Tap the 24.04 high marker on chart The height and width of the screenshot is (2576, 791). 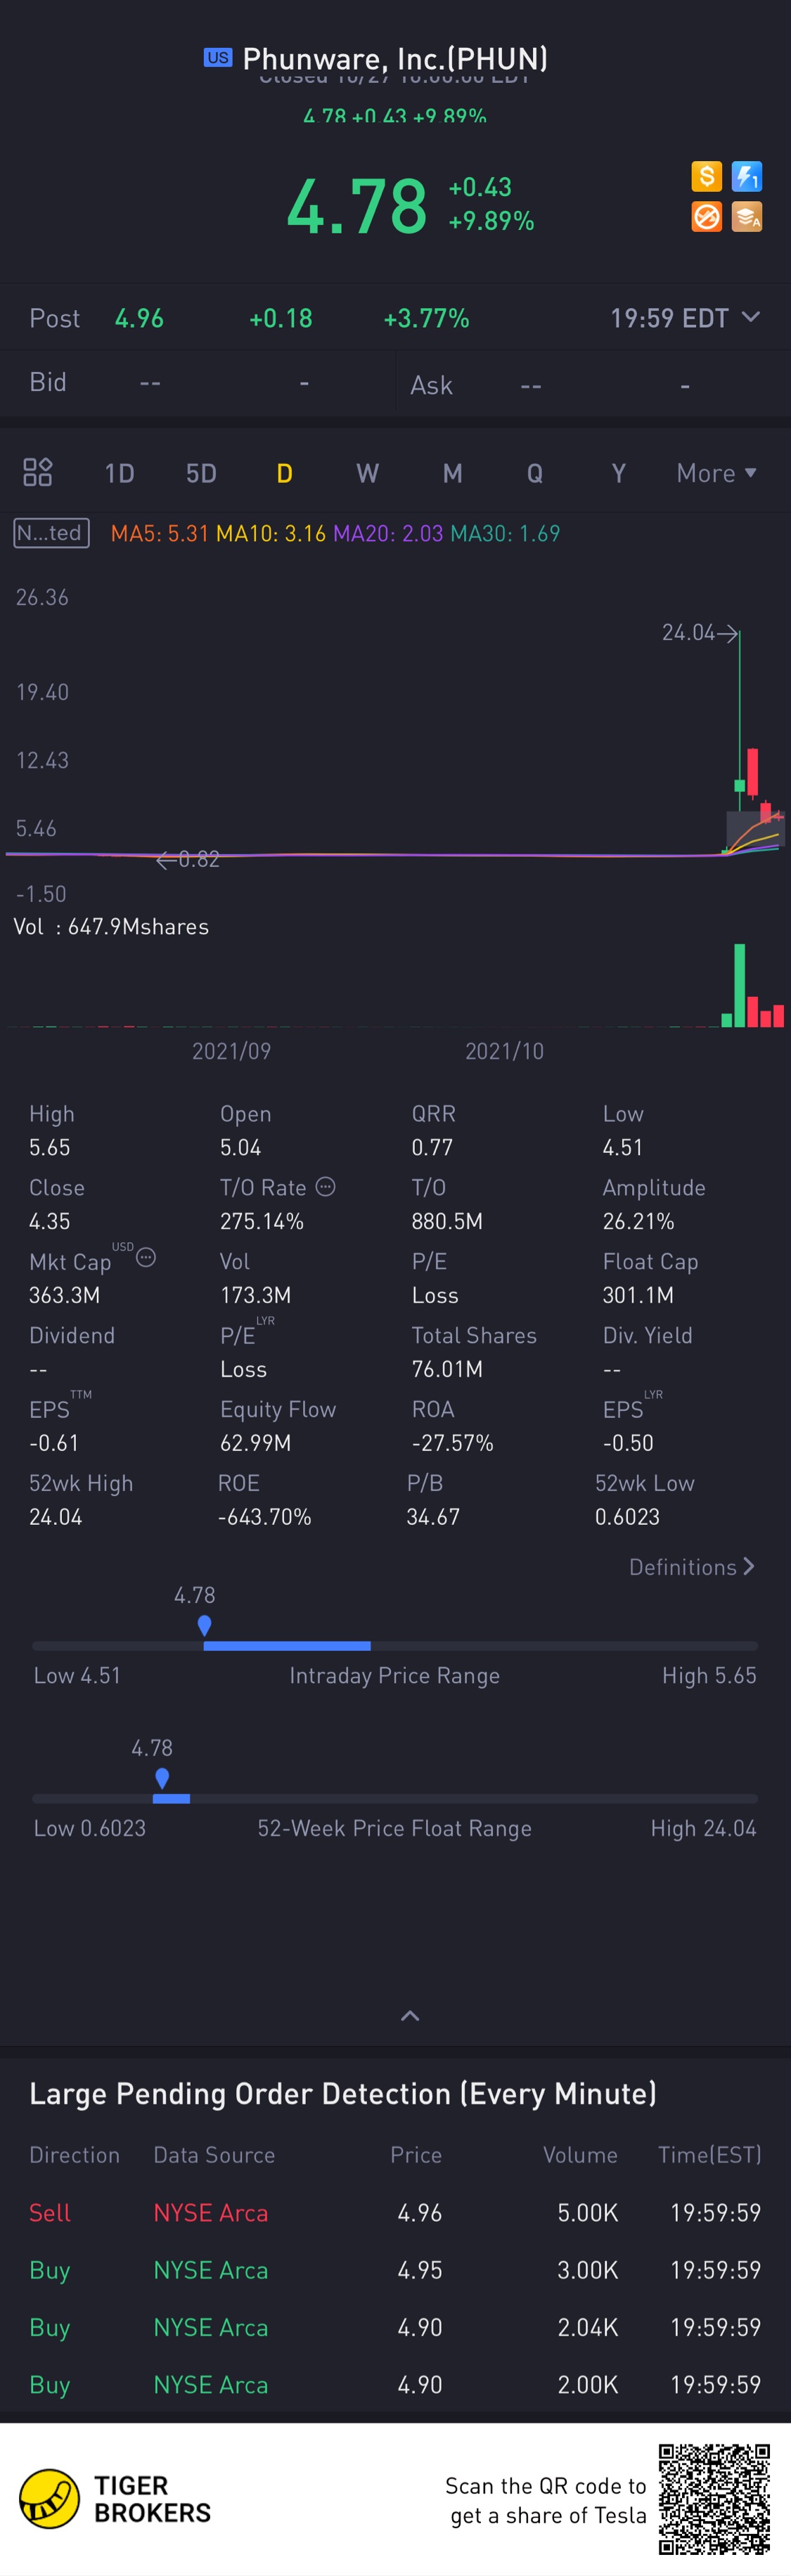tap(699, 632)
